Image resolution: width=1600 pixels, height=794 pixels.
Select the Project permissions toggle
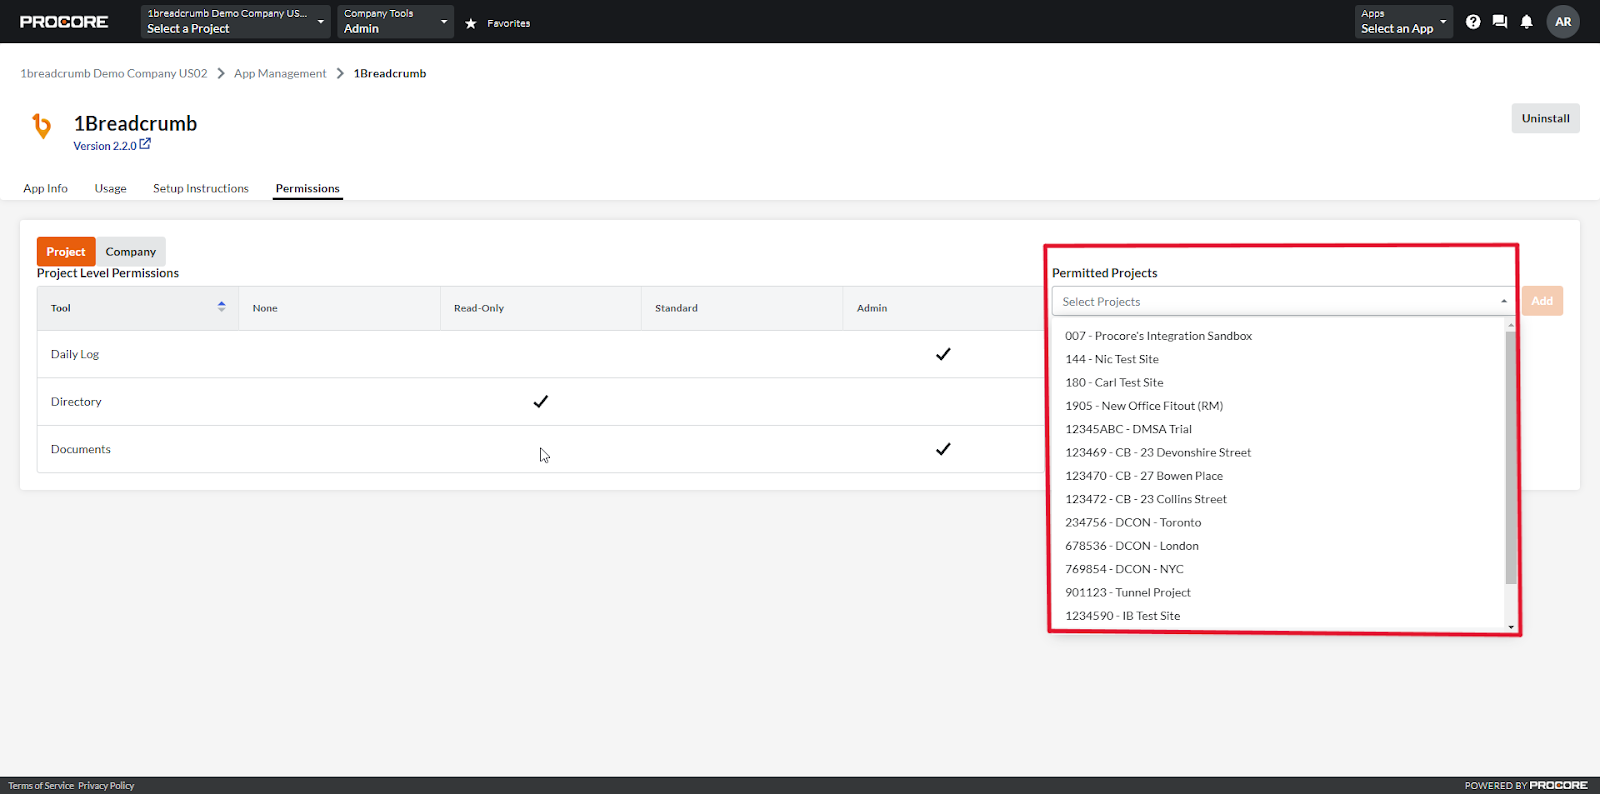tap(66, 252)
